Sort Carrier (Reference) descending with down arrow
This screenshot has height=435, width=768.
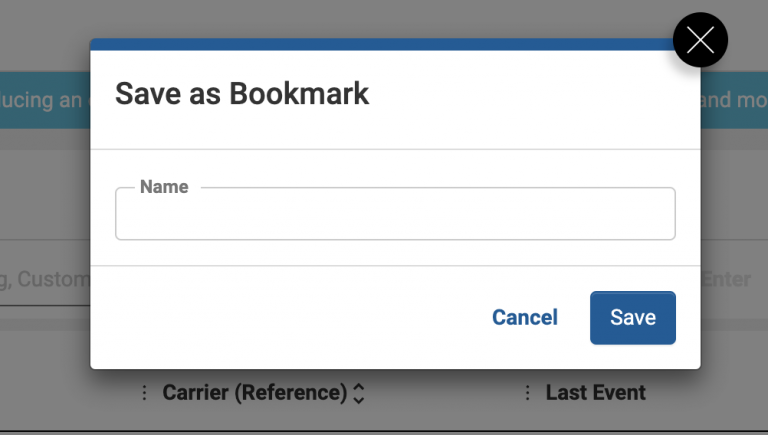pyautogui.click(x=359, y=400)
